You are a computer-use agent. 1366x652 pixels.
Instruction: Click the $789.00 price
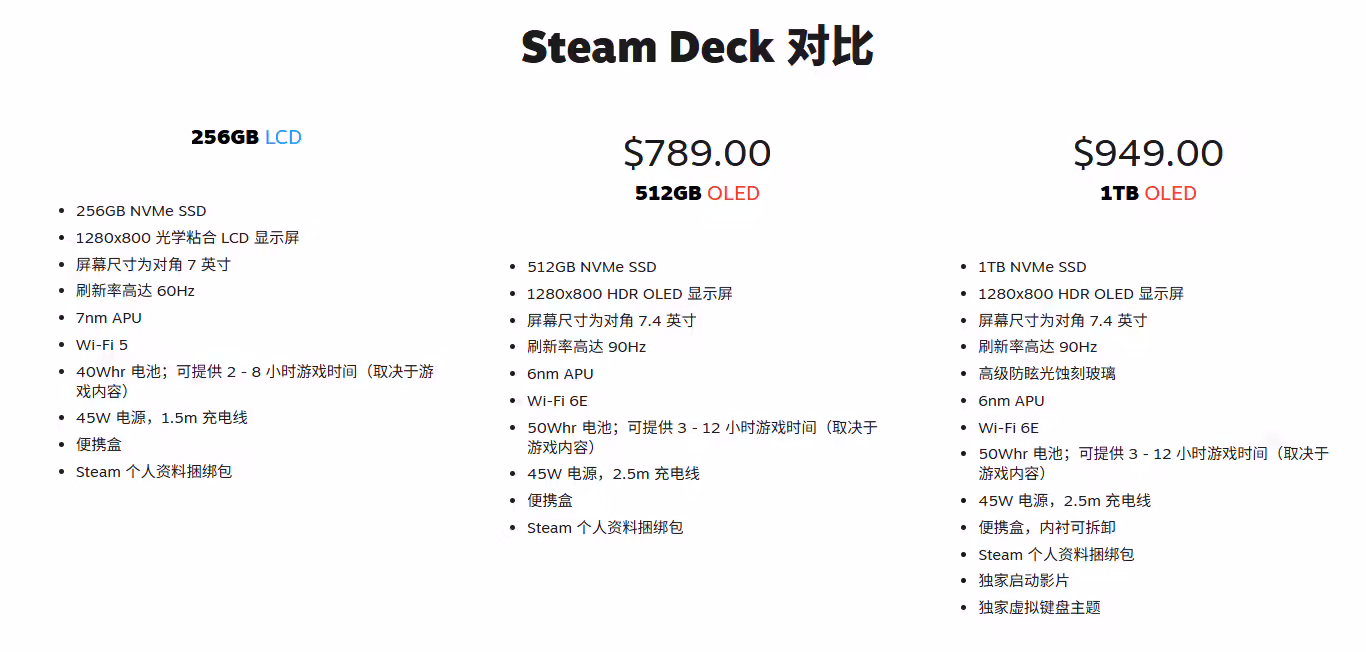[697, 153]
